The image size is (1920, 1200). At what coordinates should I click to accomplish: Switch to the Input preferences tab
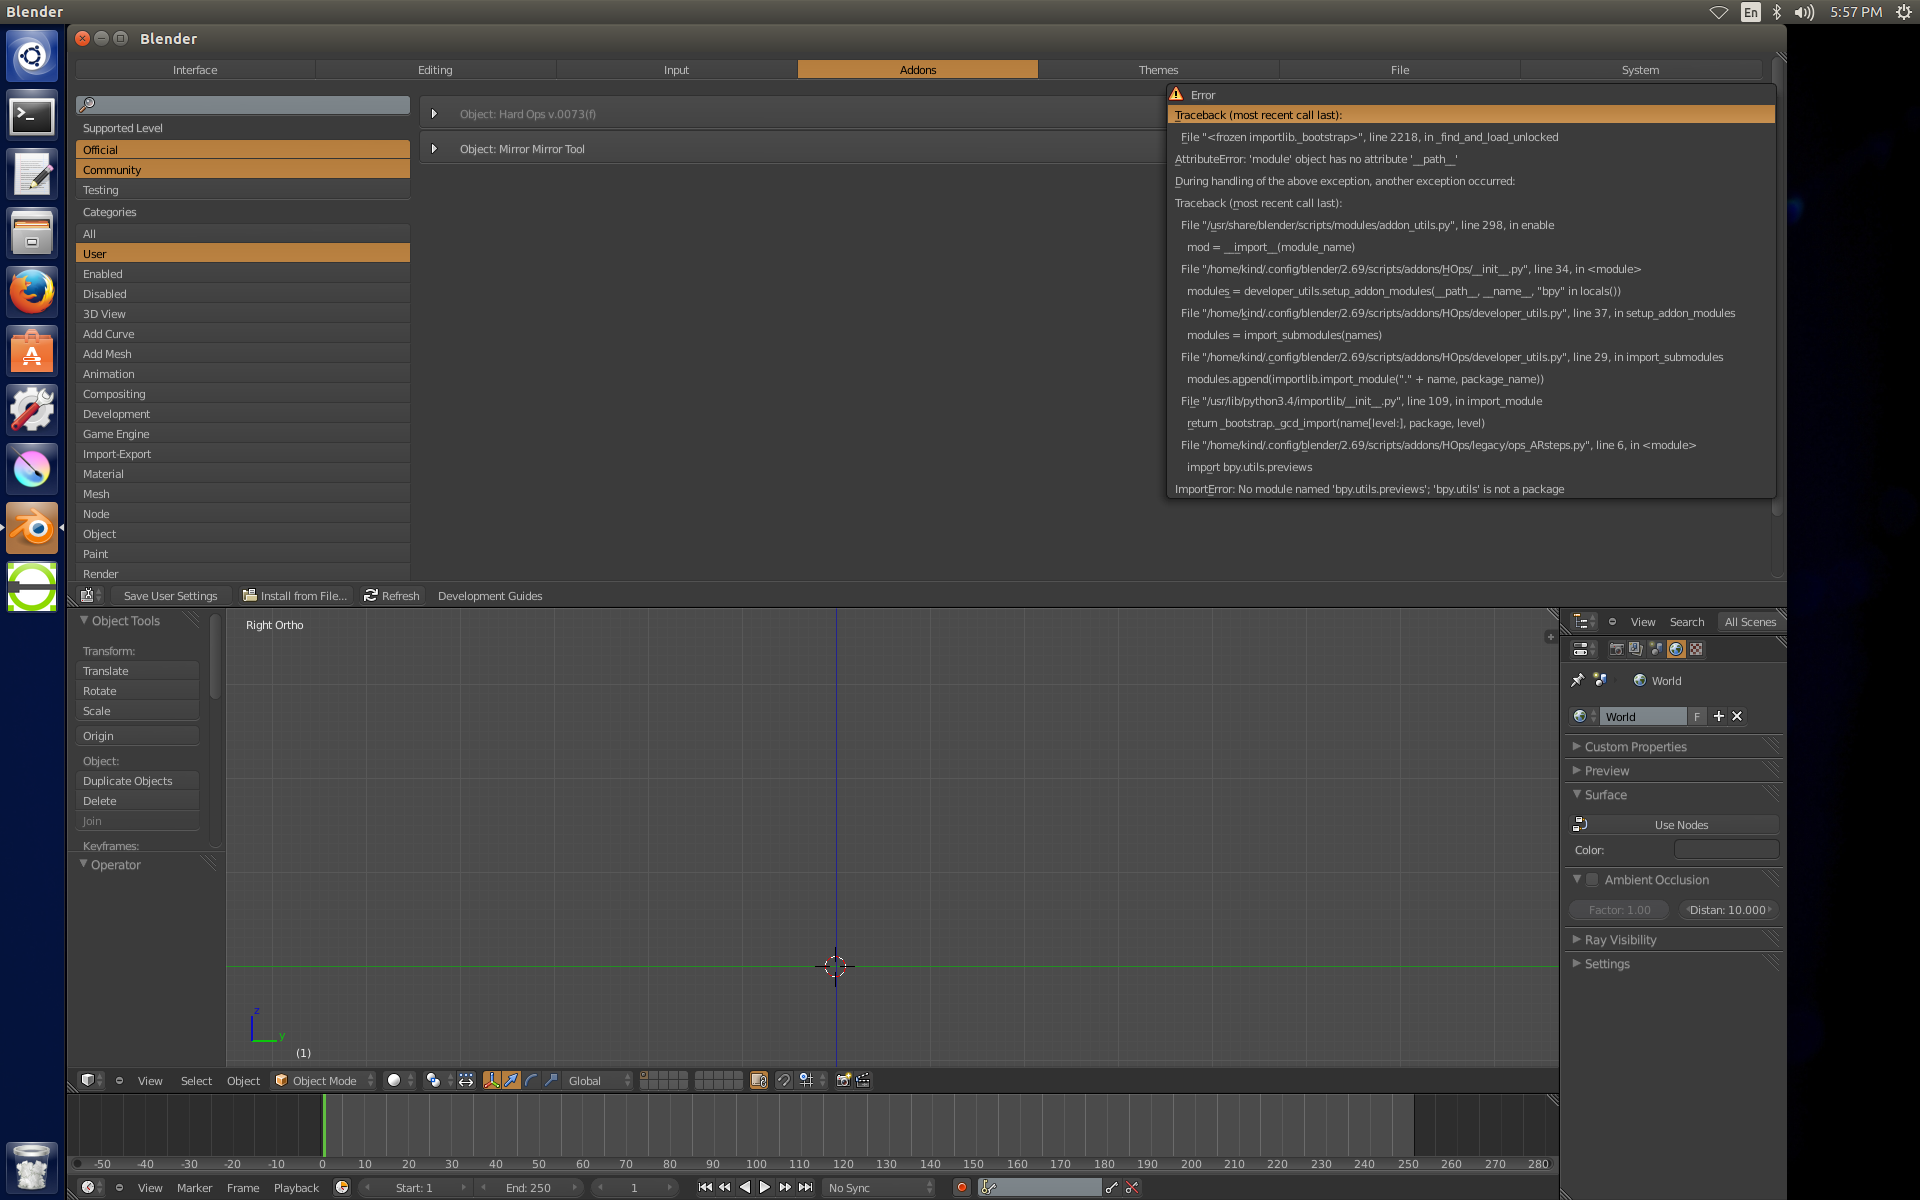click(x=676, y=70)
